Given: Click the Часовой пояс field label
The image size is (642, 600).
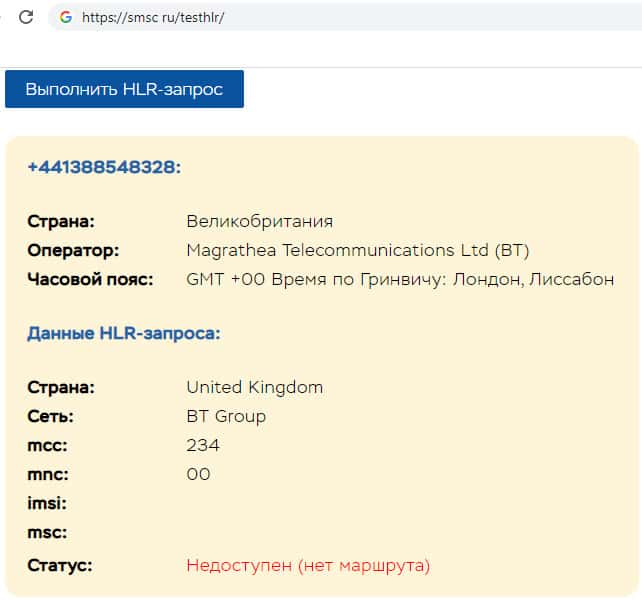Looking at the screenshot, I should click(x=90, y=279).
